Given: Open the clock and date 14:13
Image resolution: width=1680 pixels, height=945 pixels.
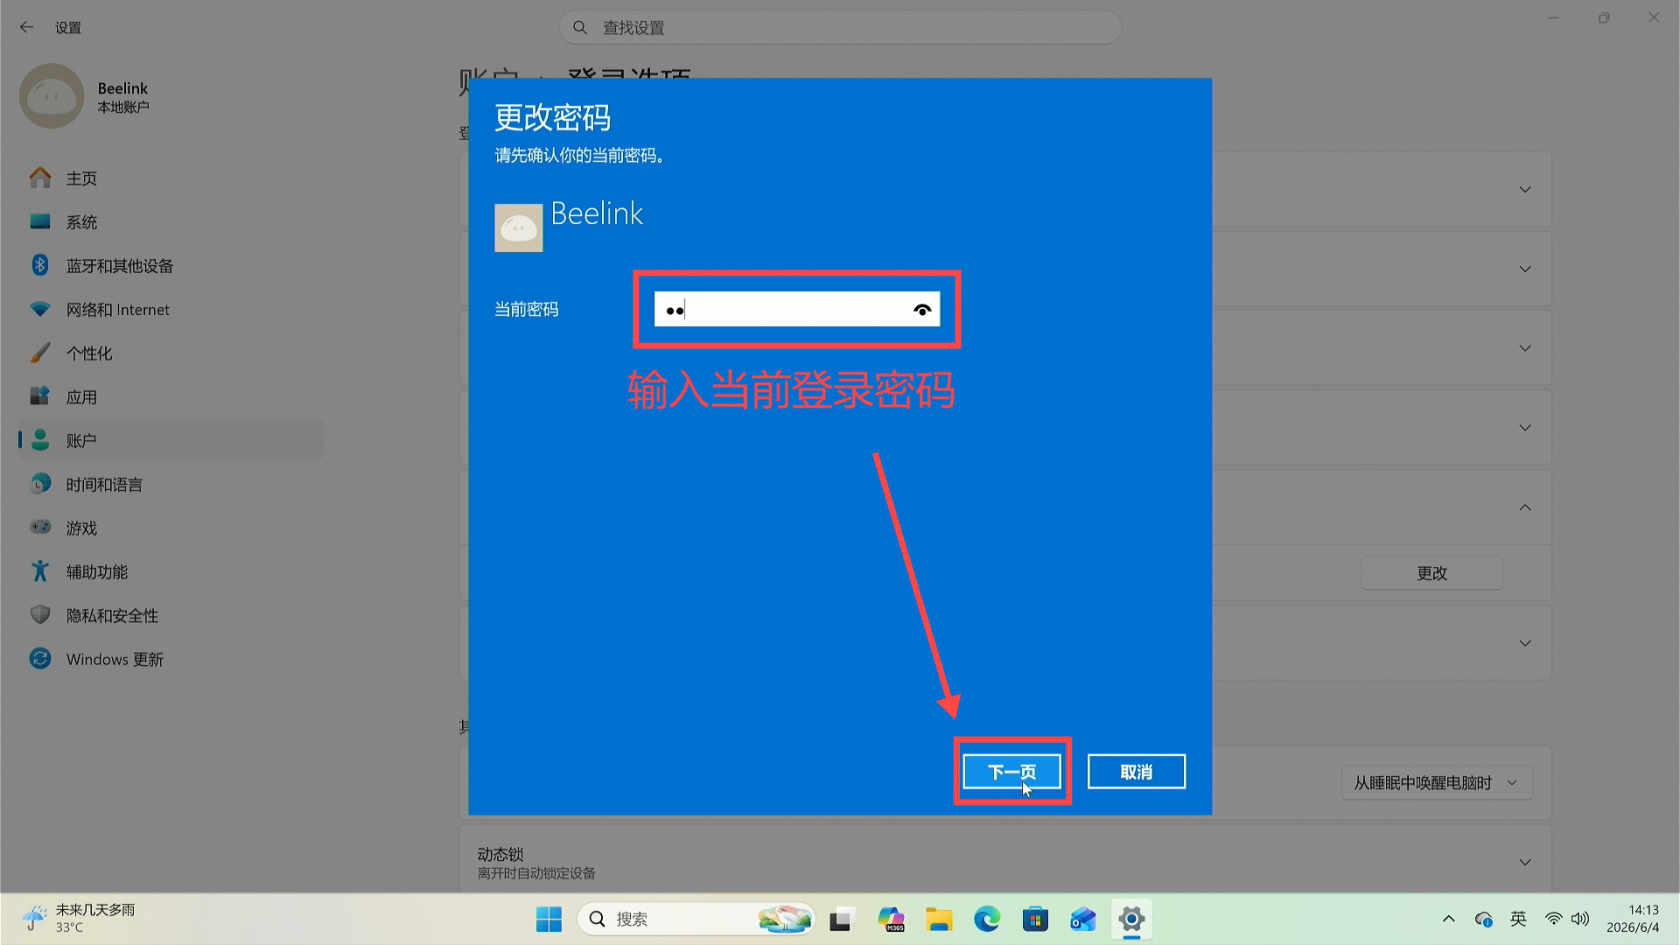Looking at the screenshot, I should point(1632,918).
